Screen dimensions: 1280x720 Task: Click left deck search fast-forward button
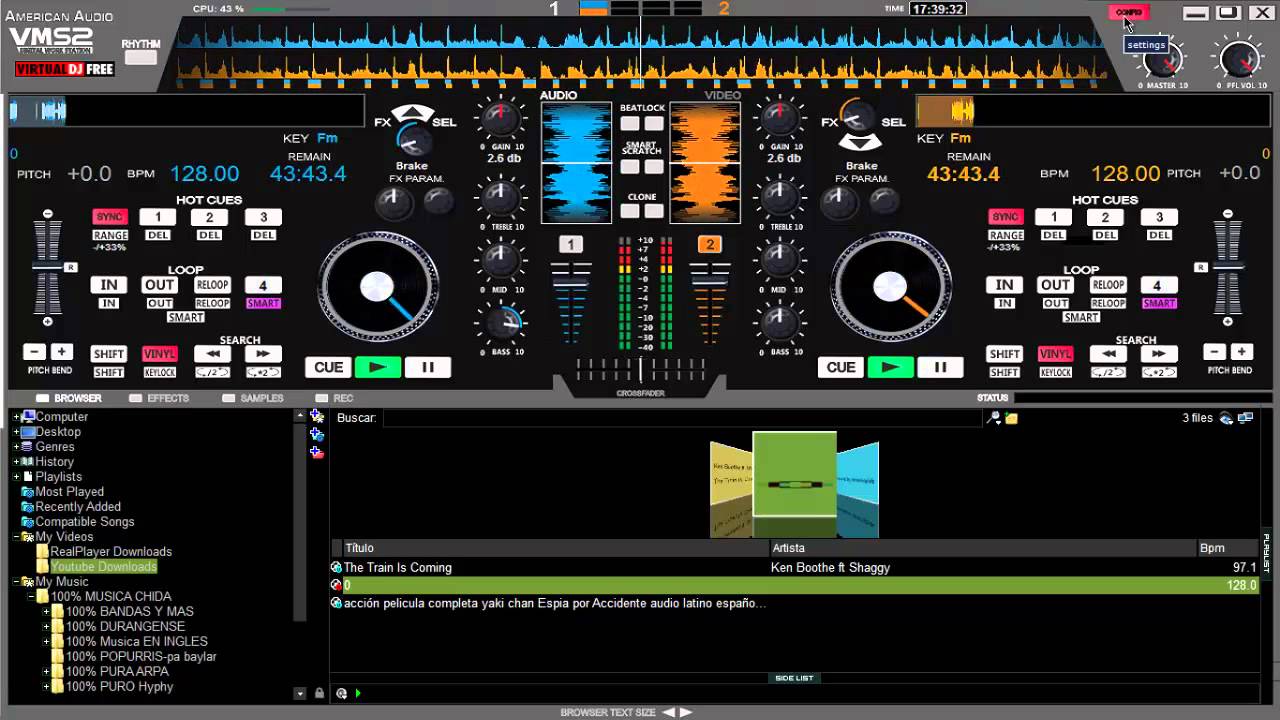262,354
